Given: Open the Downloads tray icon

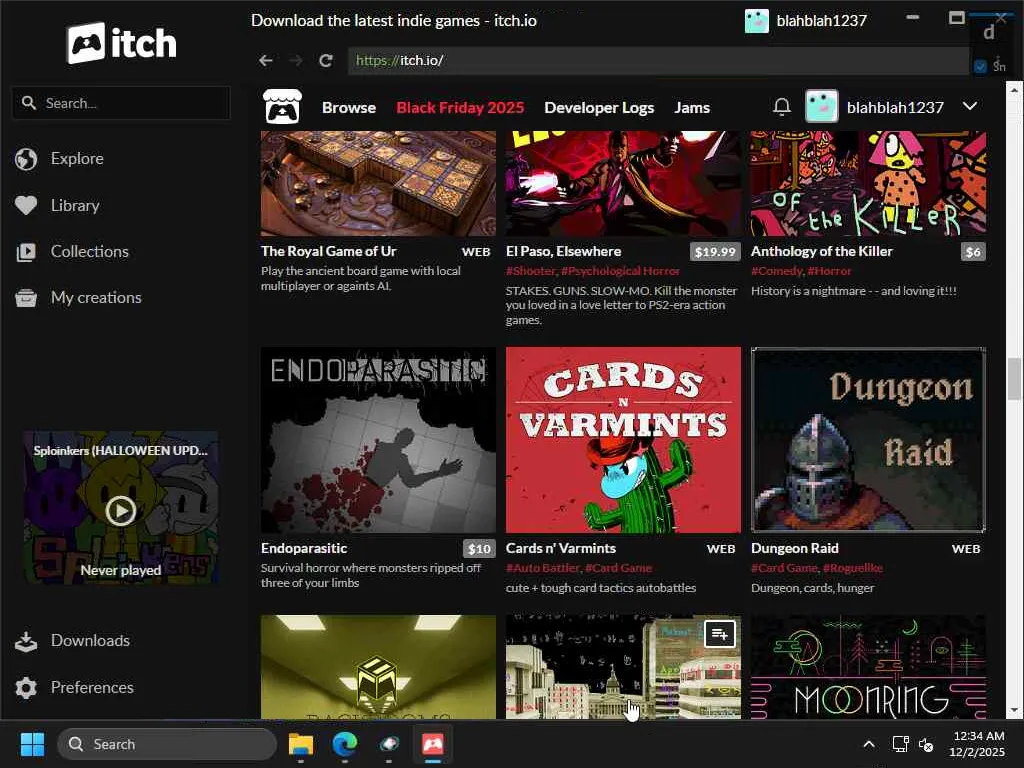Looking at the screenshot, I should tap(26, 641).
